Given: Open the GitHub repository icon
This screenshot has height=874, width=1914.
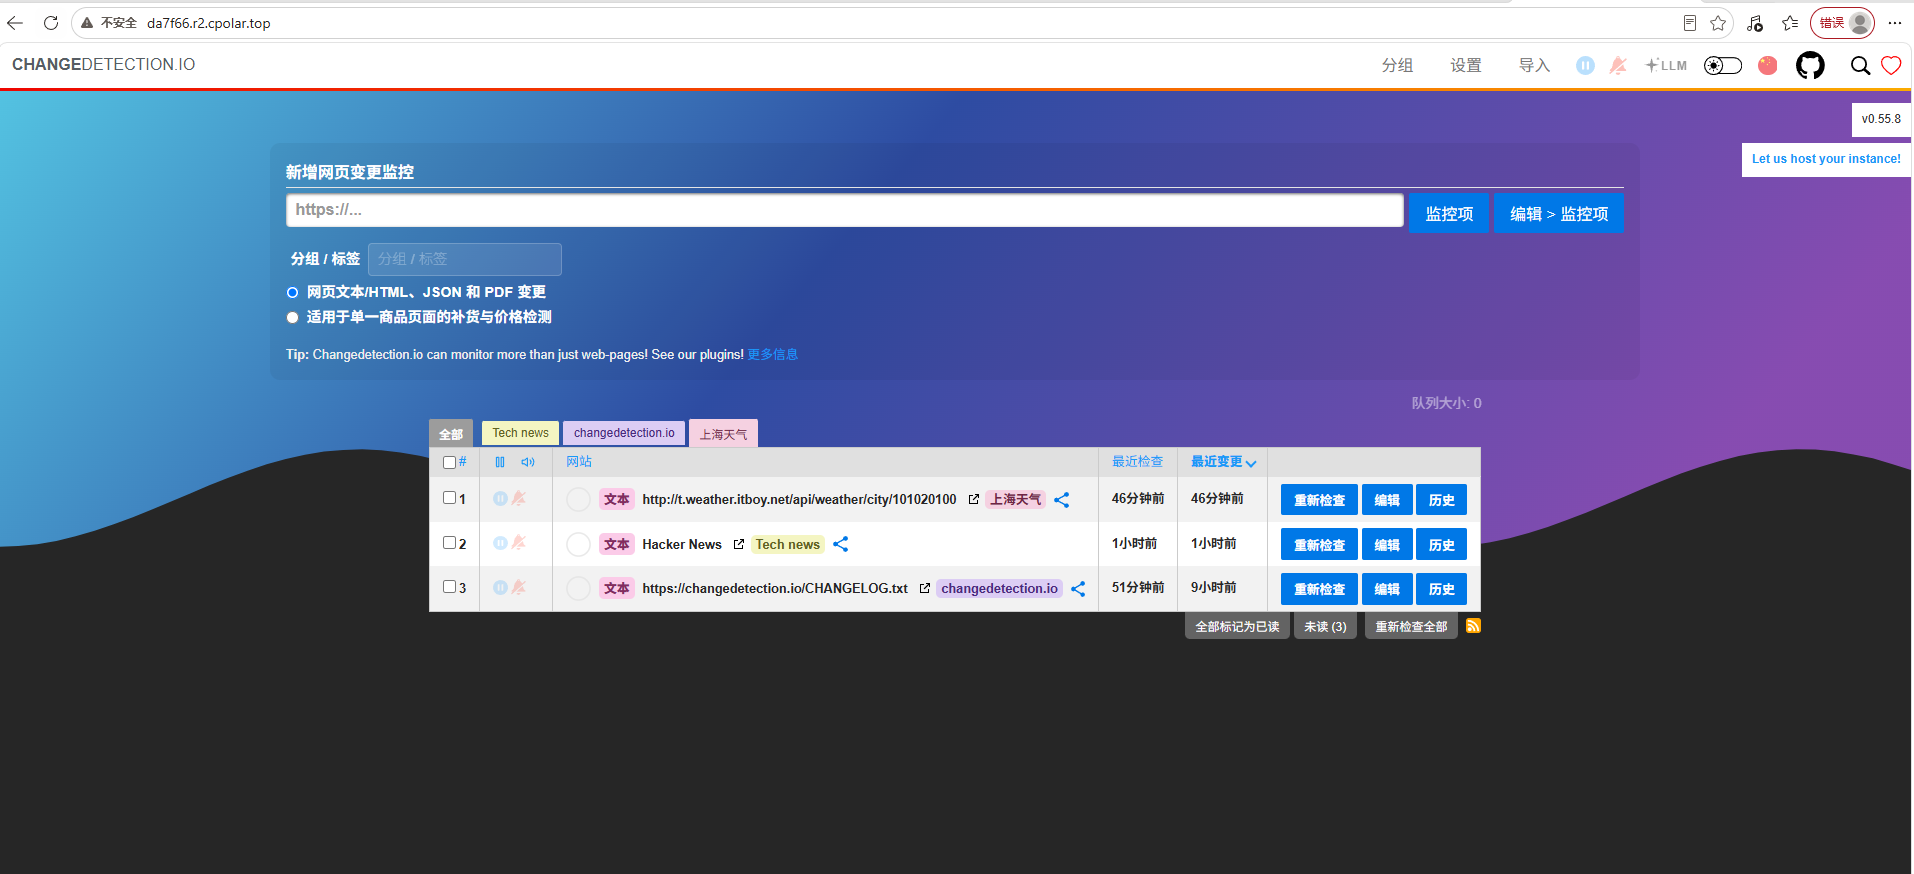Looking at the screenshot, I should click(1810, 65).
